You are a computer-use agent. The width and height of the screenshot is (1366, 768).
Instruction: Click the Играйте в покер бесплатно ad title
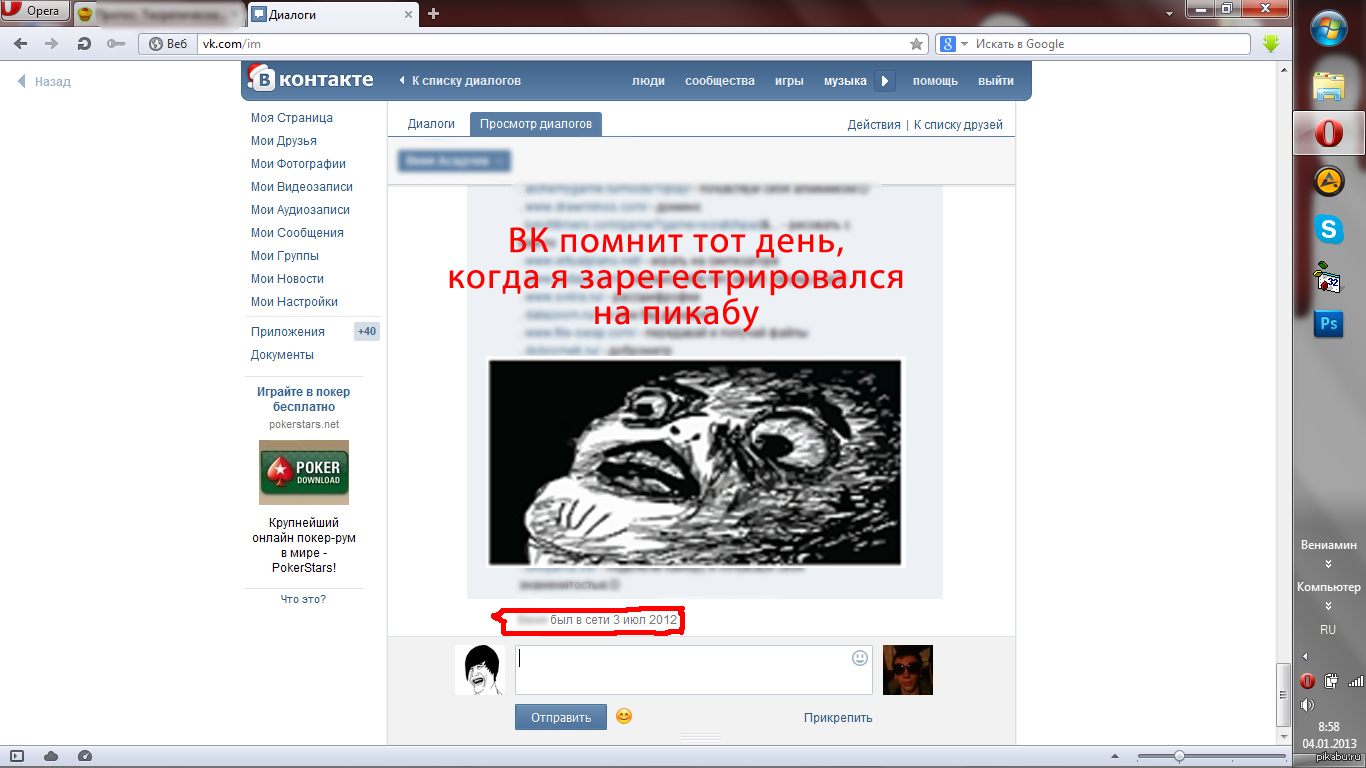[x=304, y=399]
